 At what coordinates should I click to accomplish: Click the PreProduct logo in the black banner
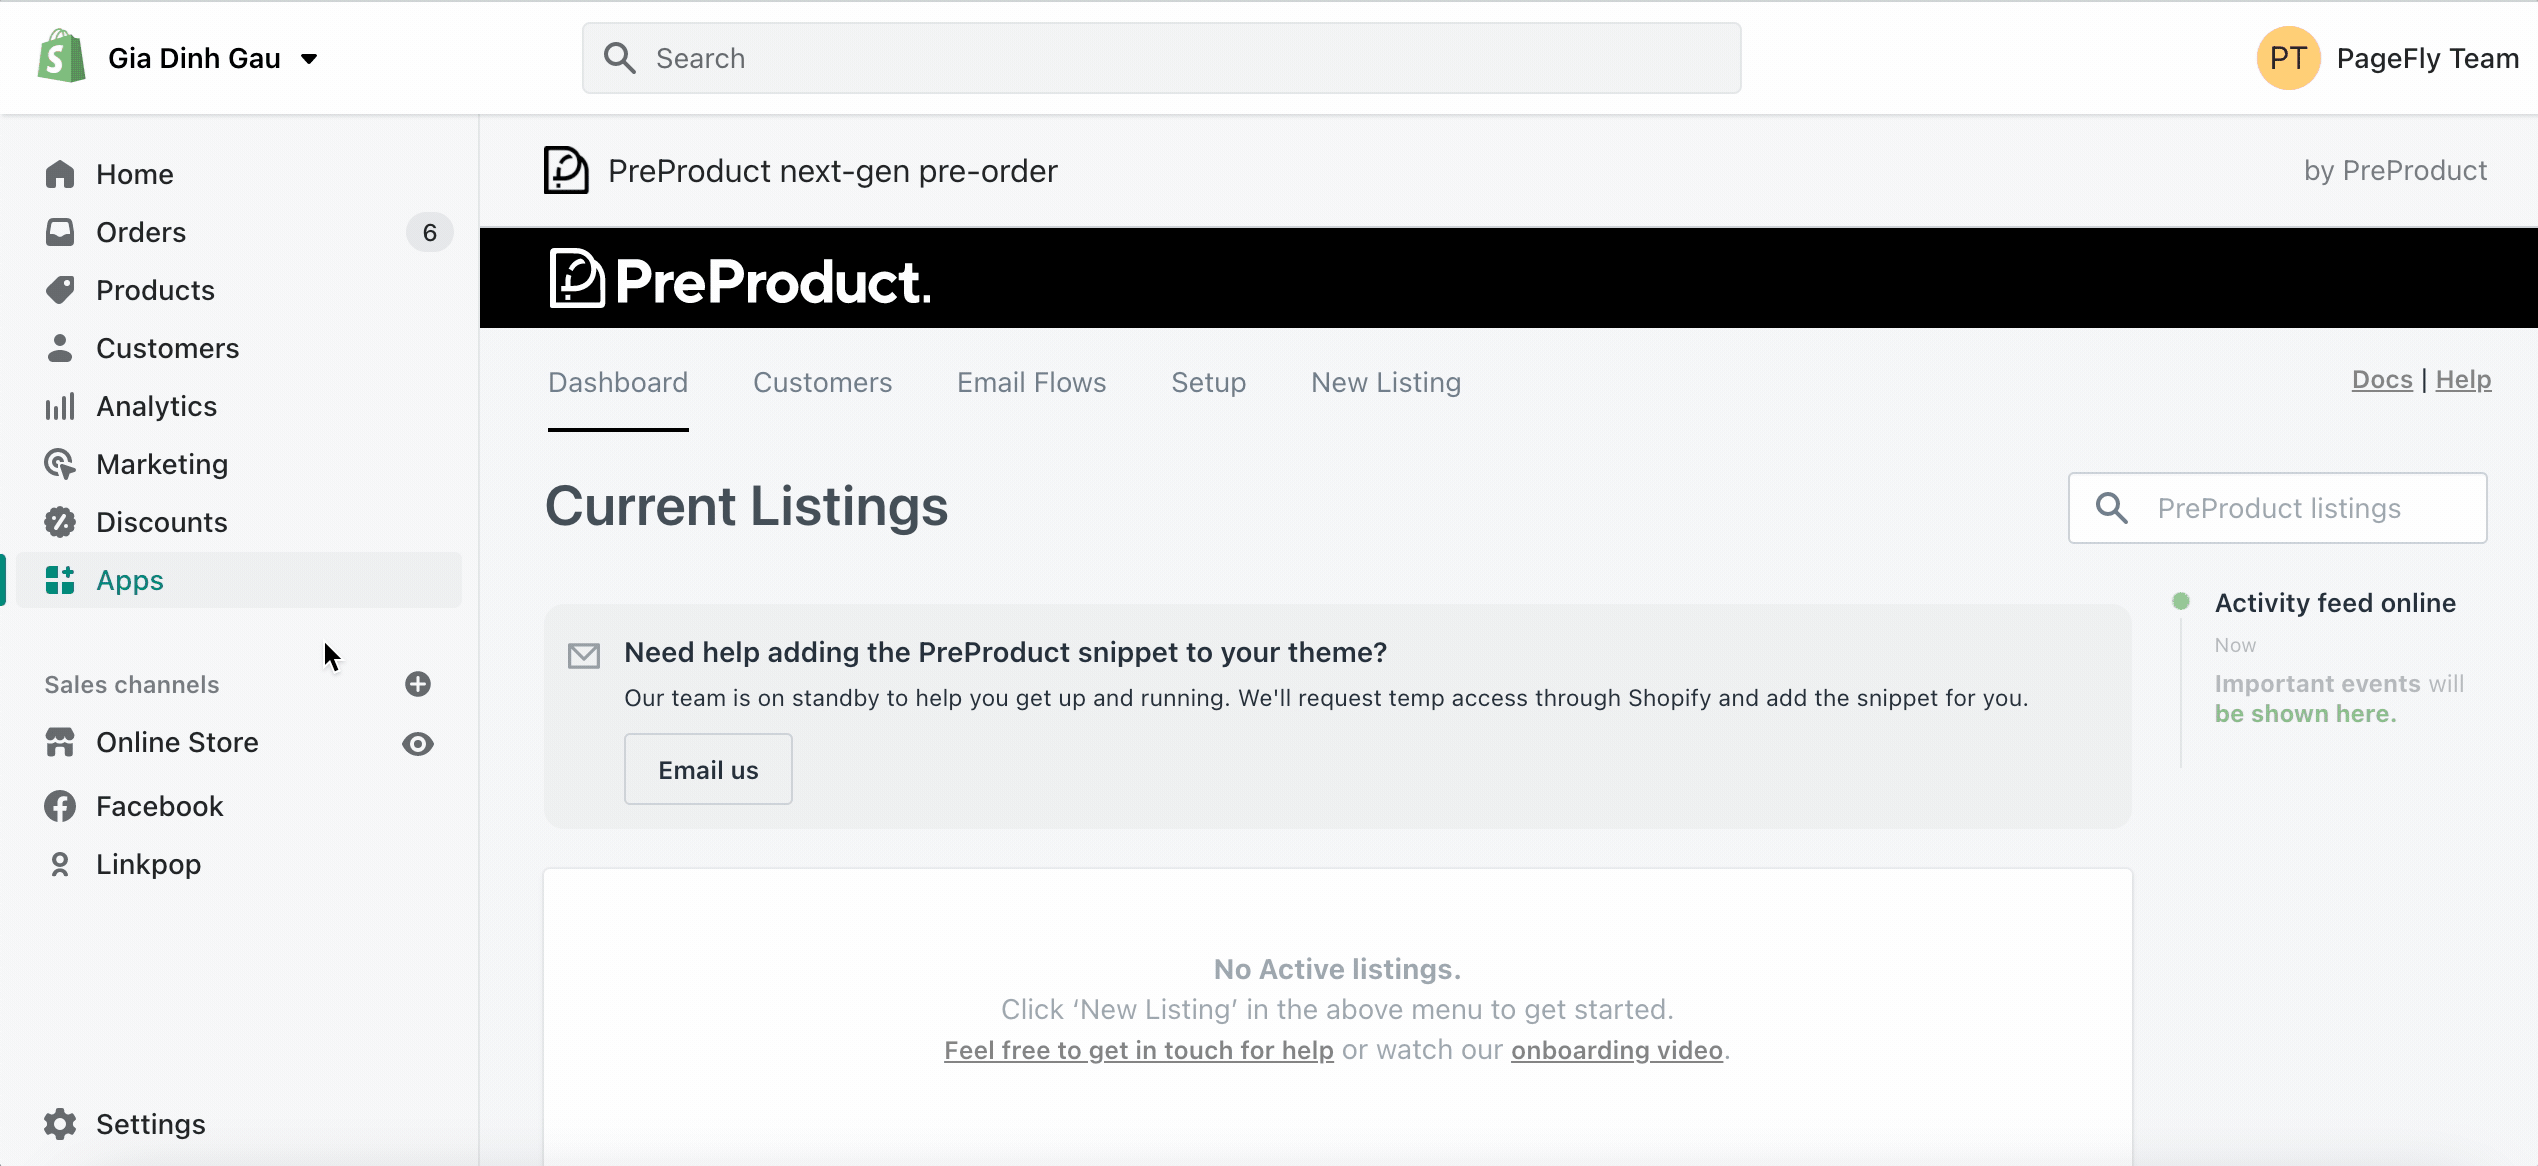[740, 279]
